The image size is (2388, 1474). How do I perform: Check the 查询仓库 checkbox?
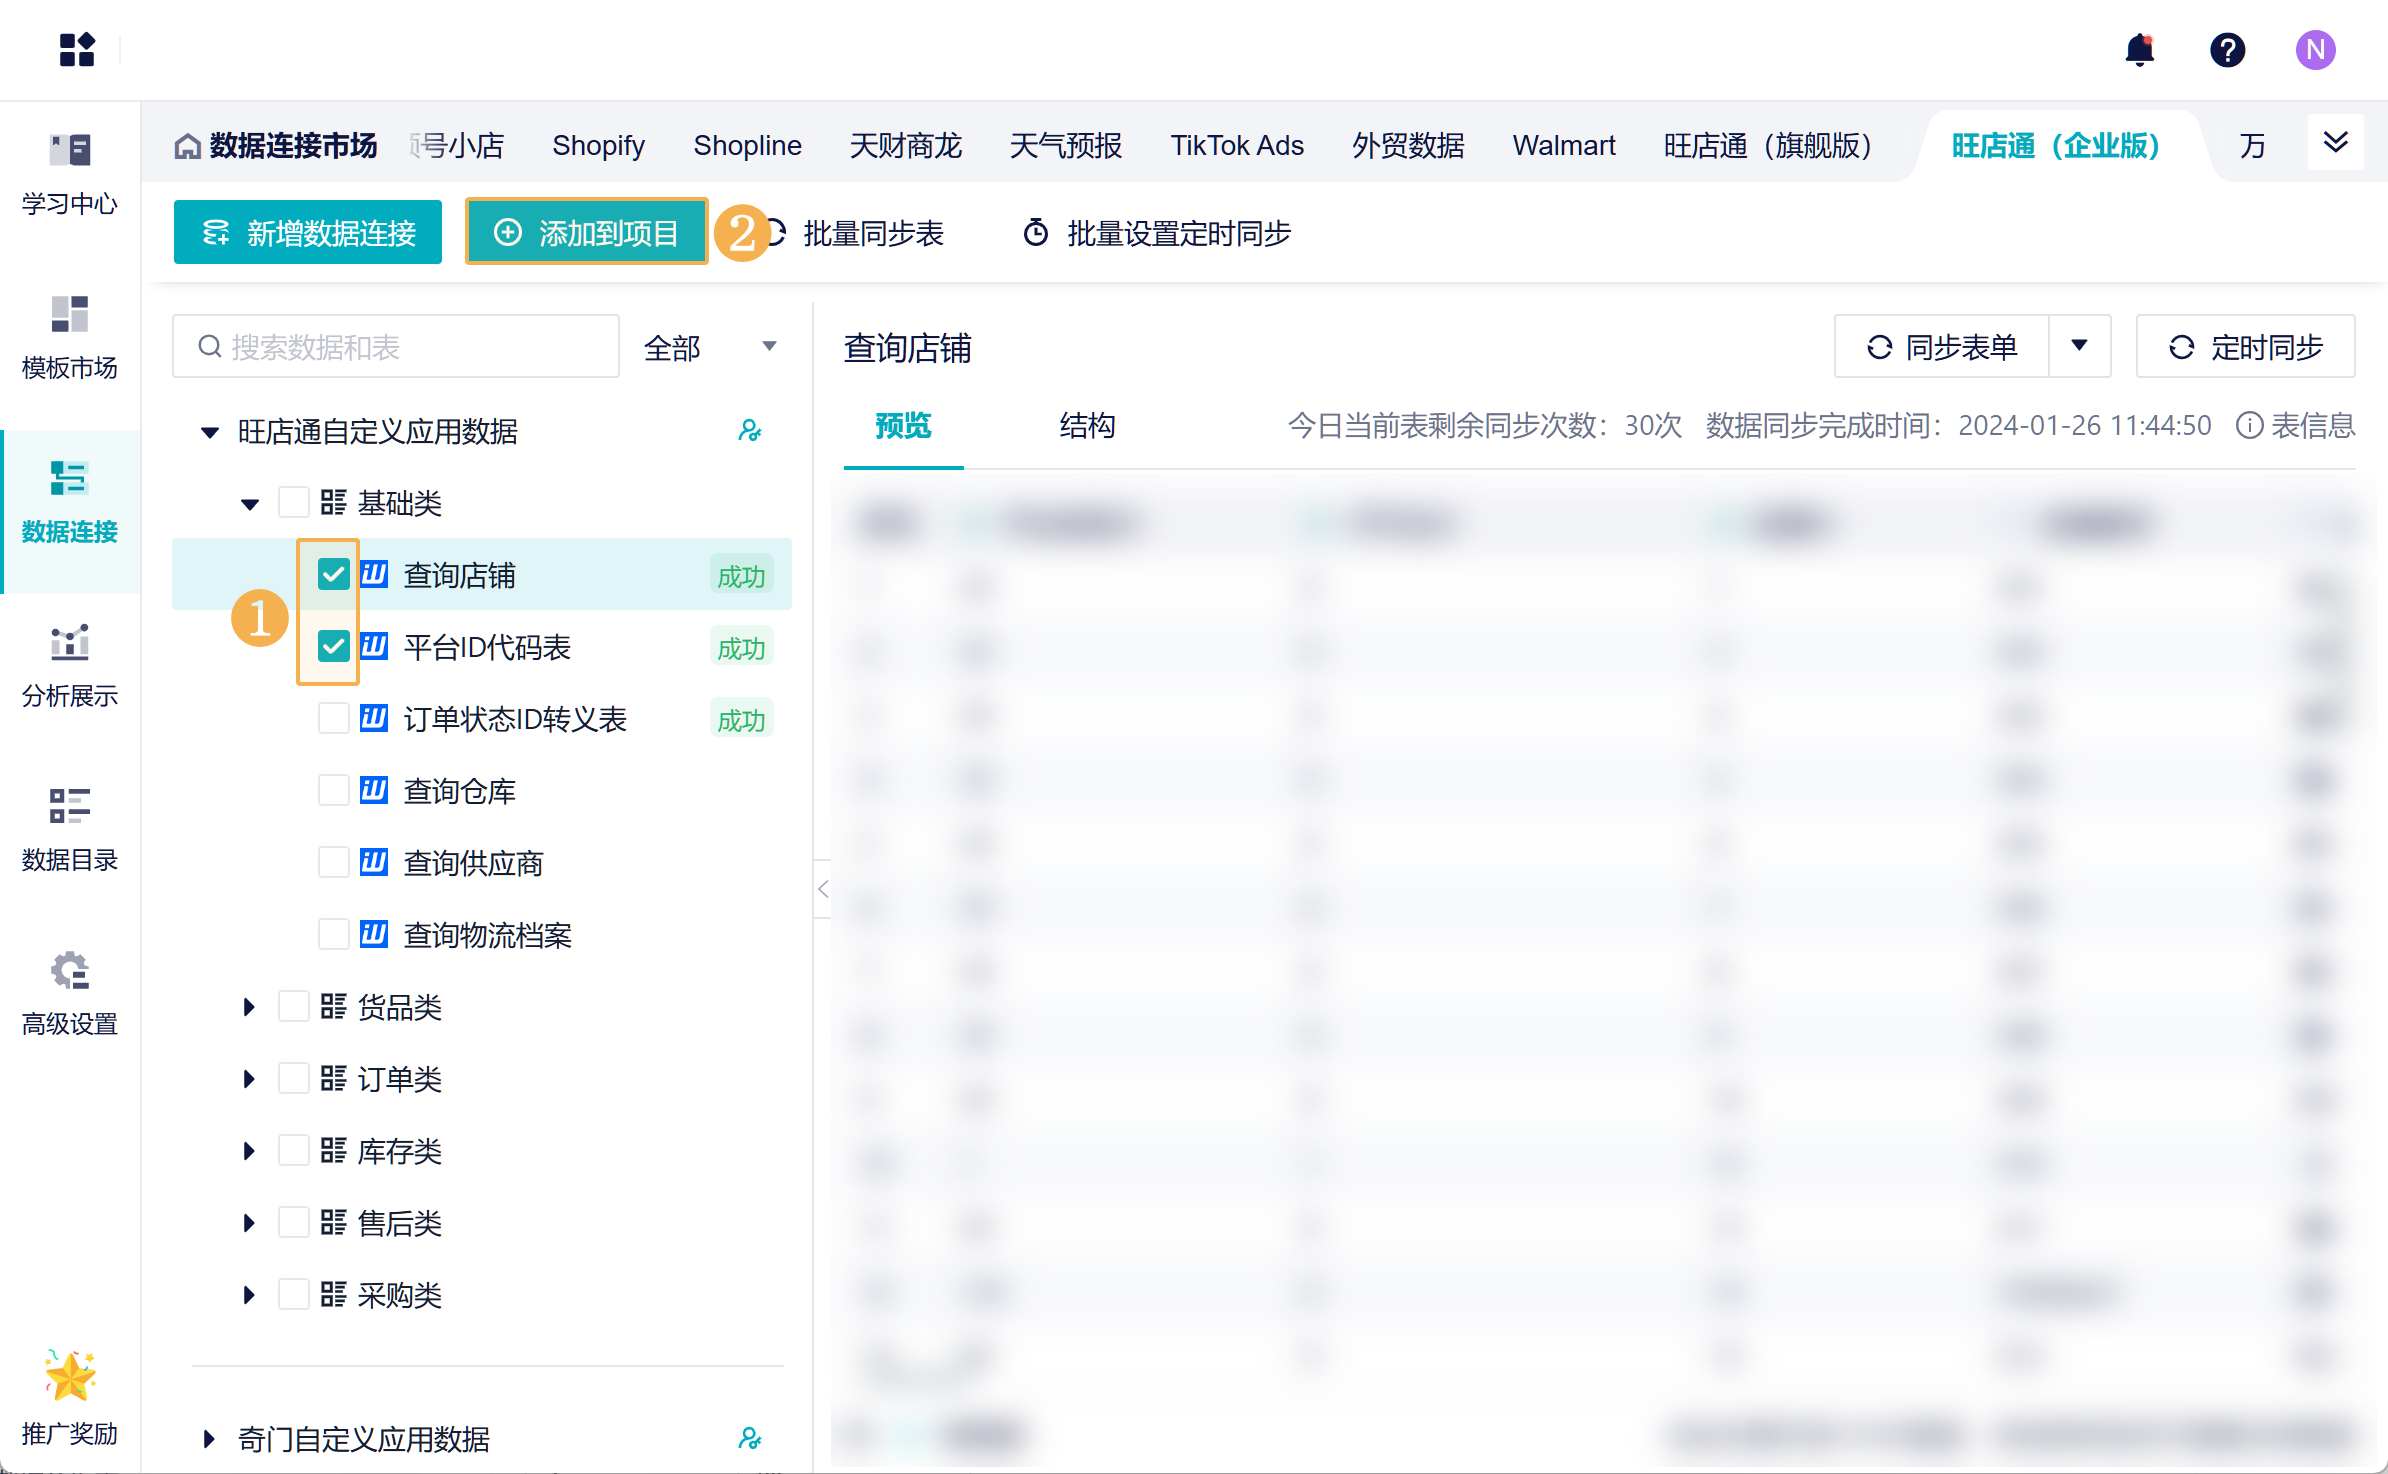[333, 791]
